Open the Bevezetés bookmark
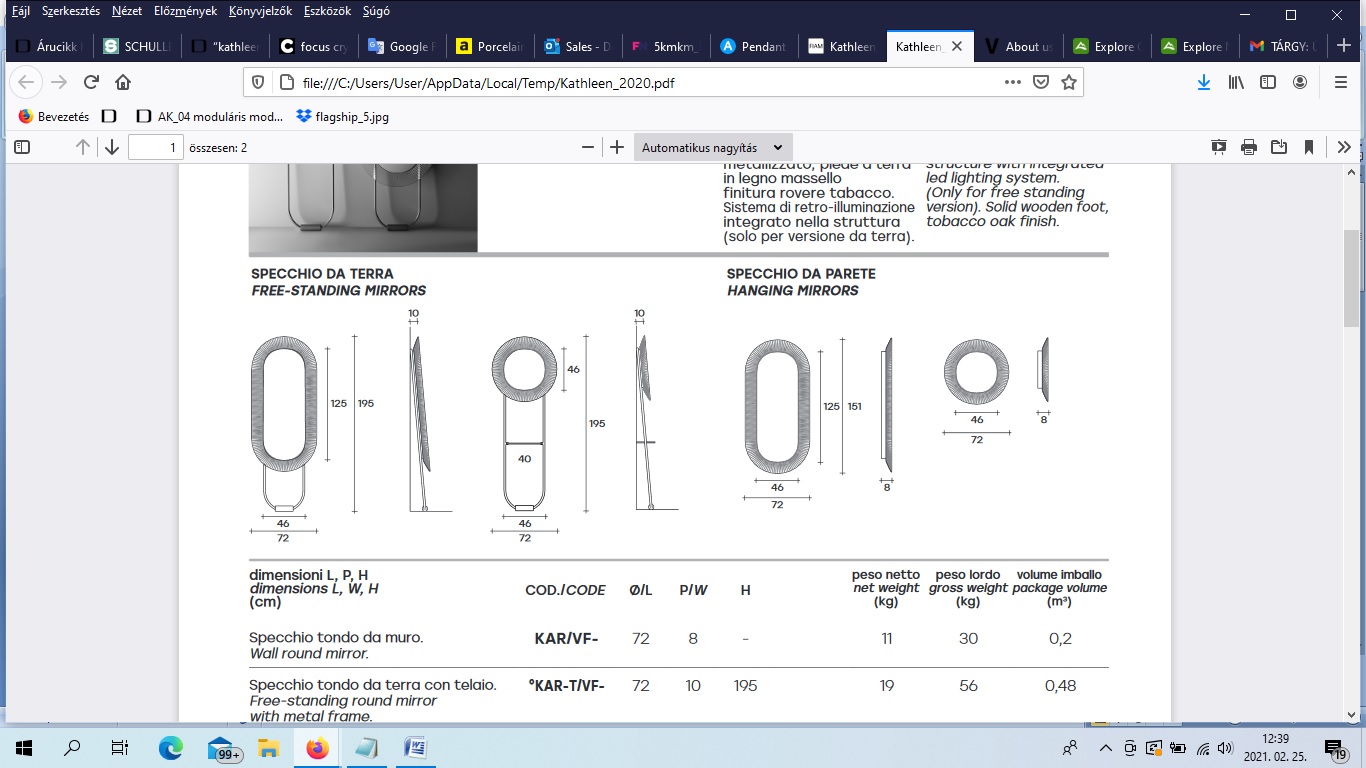The image size is (1366, 768). click(55, 116)
